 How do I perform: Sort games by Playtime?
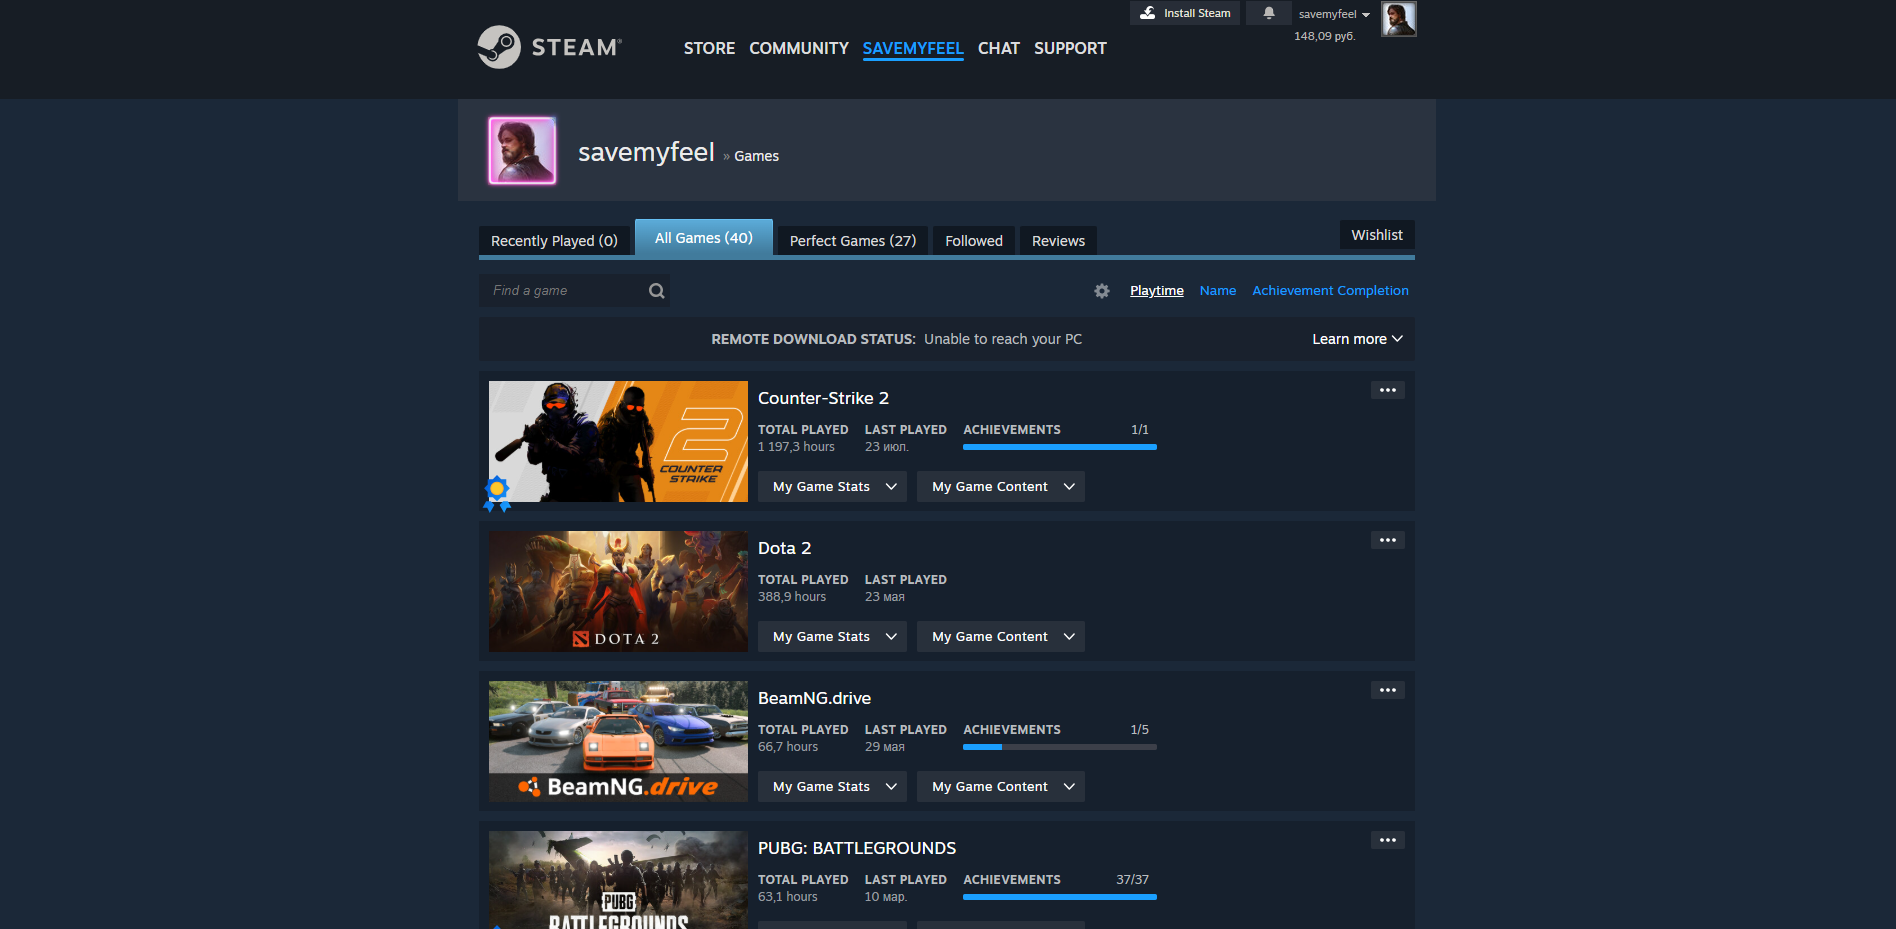click(x=1157, y=291)
